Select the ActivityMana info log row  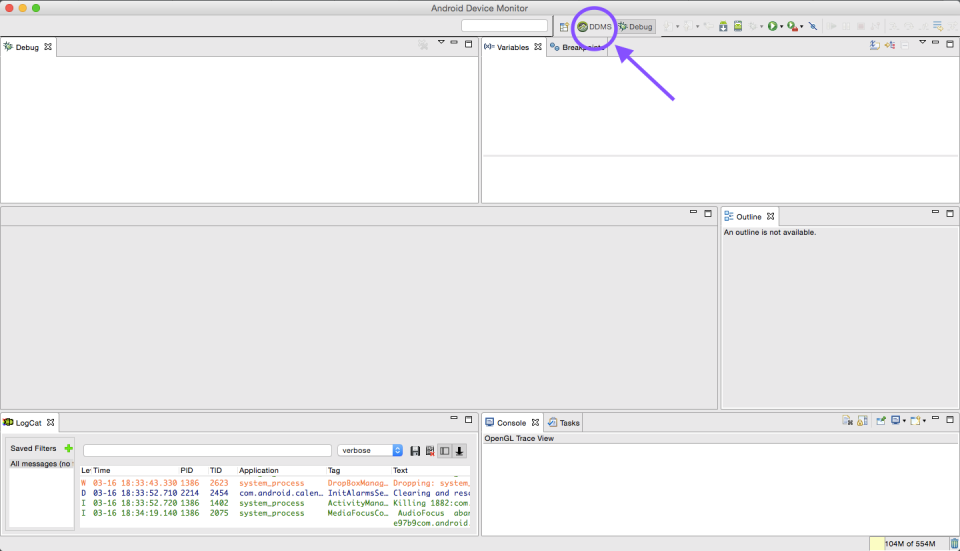click(275, 503)
